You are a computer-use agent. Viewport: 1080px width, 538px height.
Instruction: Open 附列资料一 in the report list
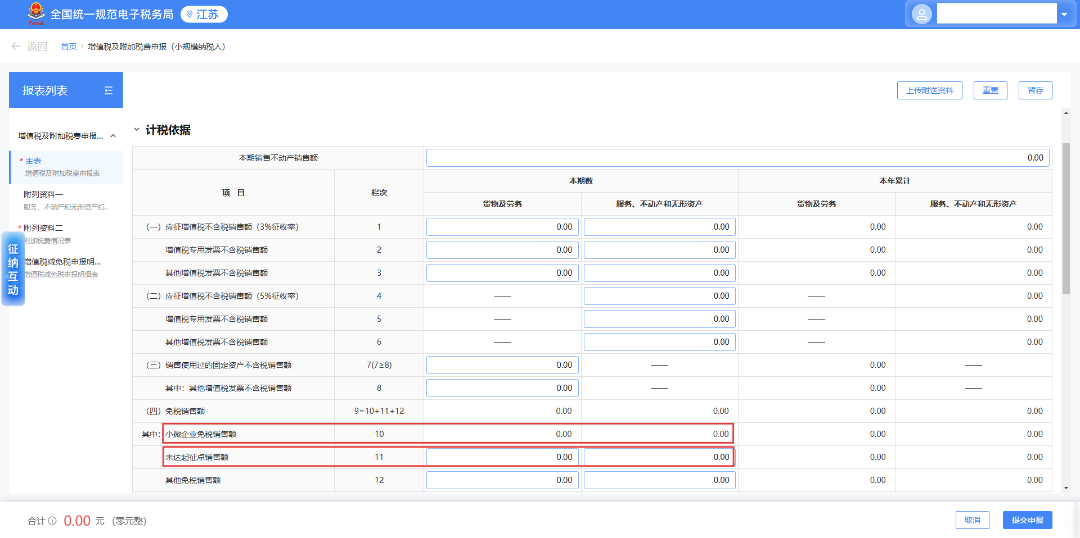pos(44,194)
